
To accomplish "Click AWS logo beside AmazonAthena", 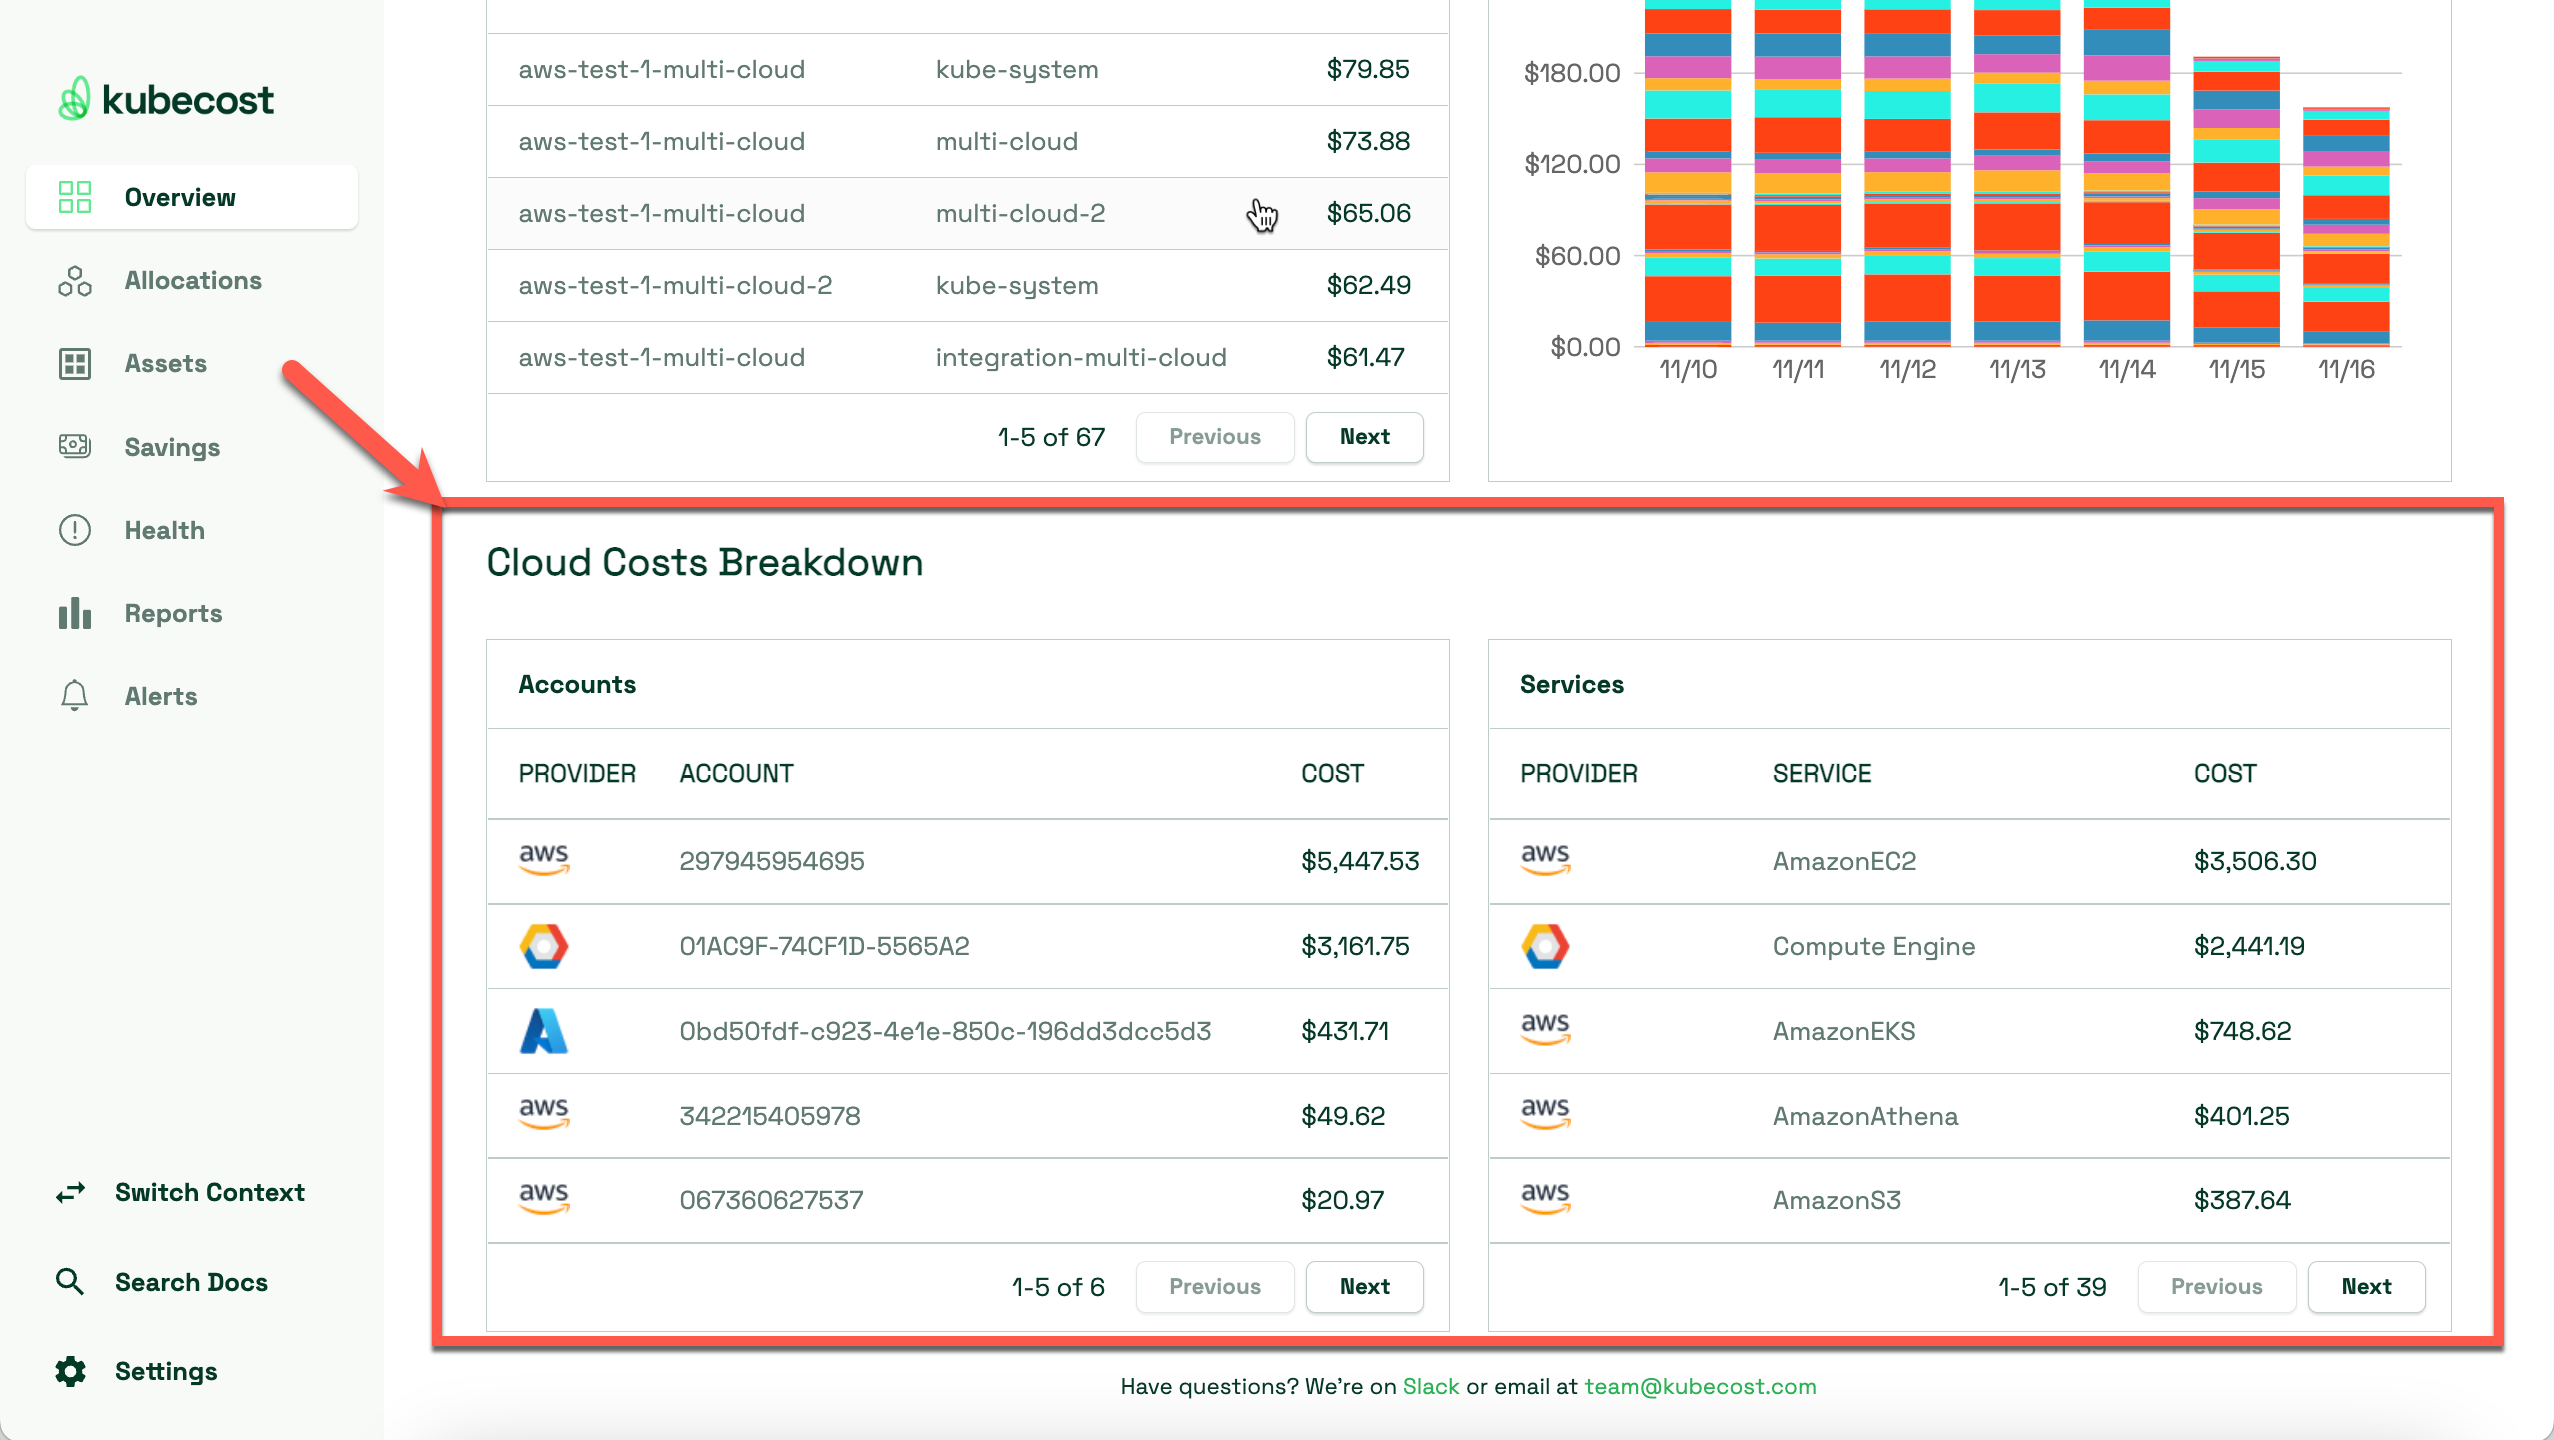I will coord(1546,1115).
